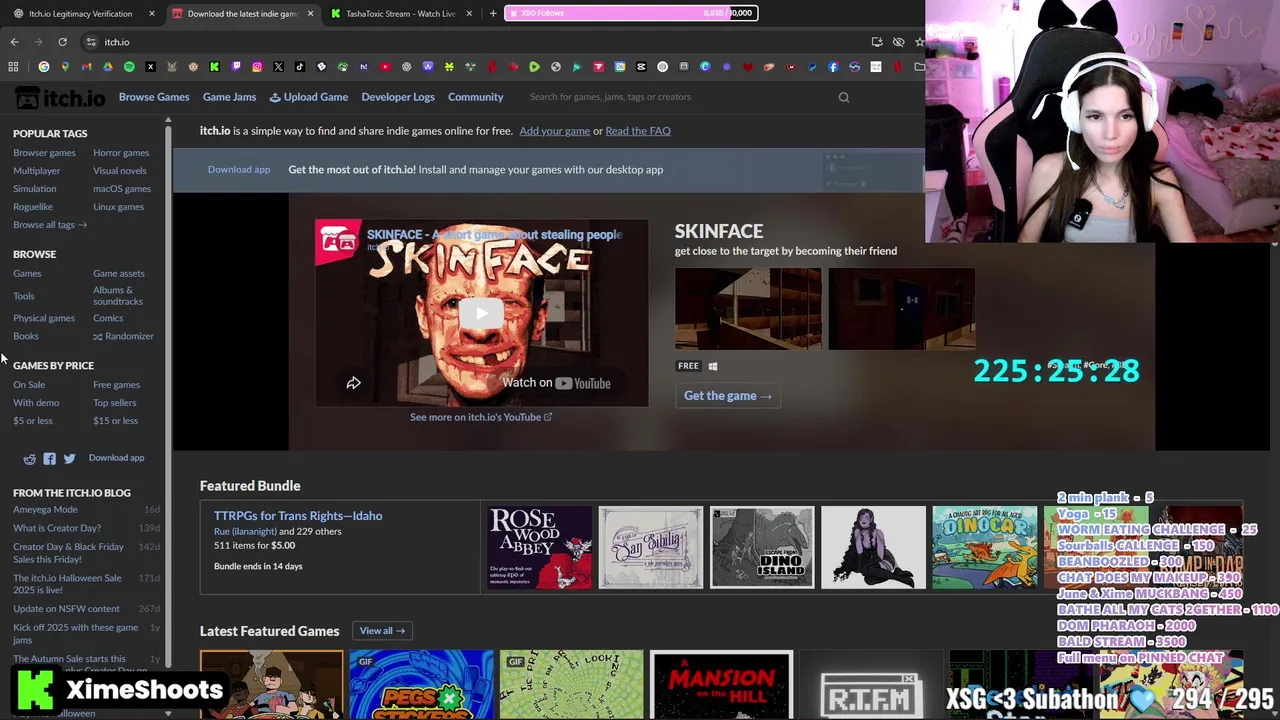1280x720 pixels.
Task: Click the install app icon in address bar
Action: tap(877, 42)
